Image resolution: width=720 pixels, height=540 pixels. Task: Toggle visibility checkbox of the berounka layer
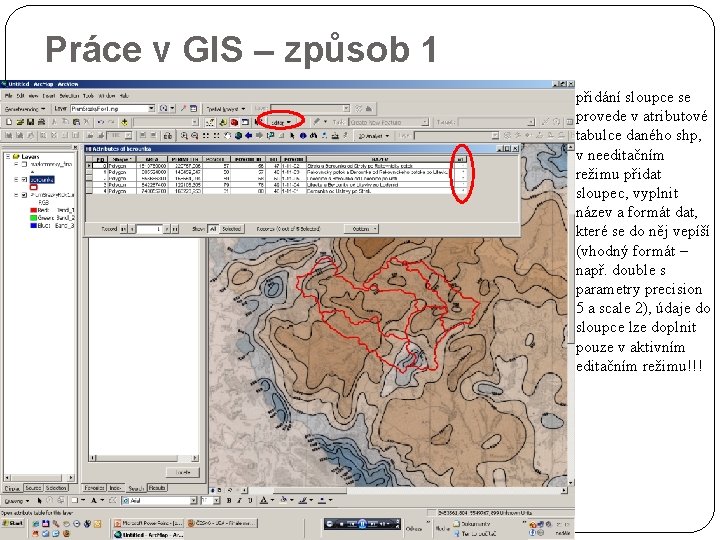(x=25, y=180)
